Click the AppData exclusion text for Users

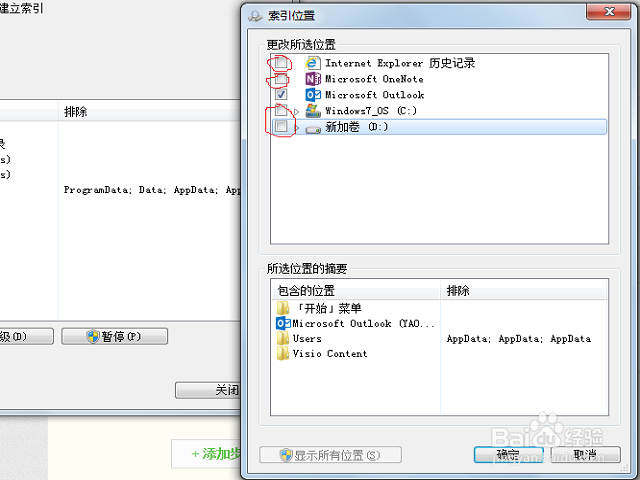[x=518, y=339]
